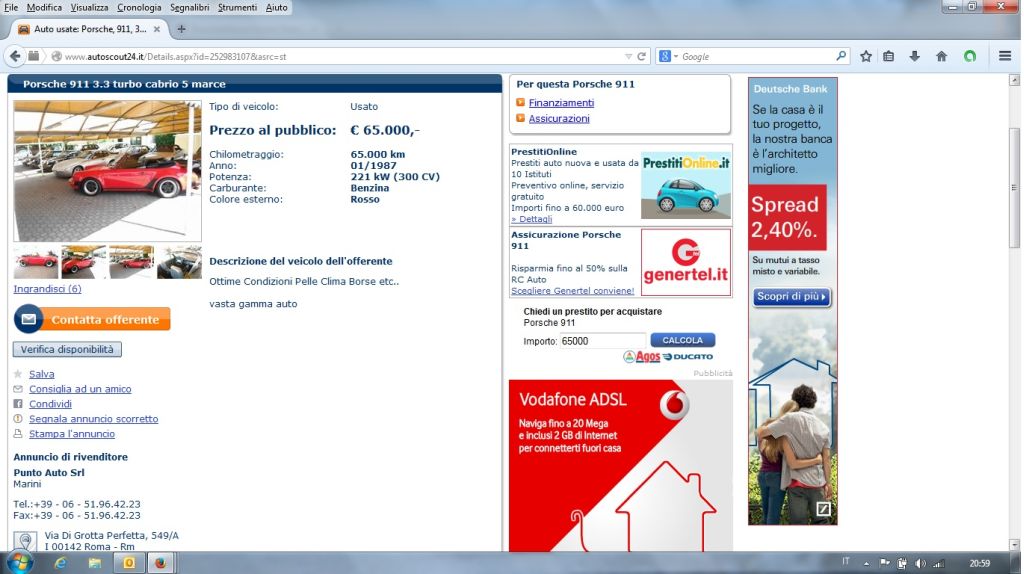Select the second car thumbnail
Viewport: 1024px width, 574px height.
(84, 262)
